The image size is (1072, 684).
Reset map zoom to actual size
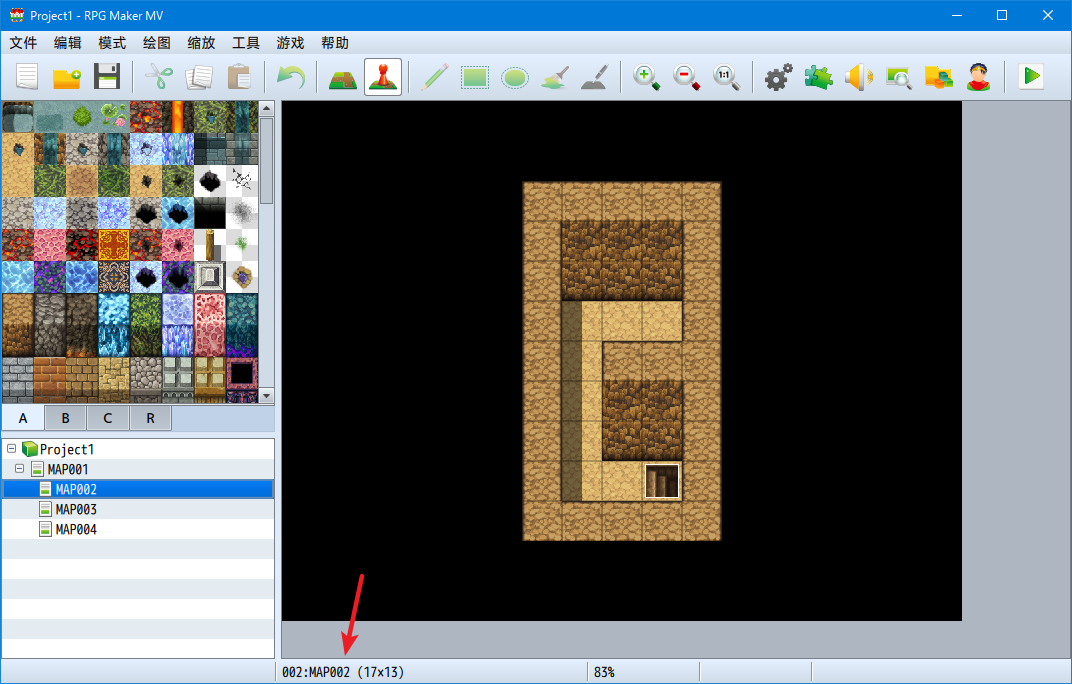[726, 76]
